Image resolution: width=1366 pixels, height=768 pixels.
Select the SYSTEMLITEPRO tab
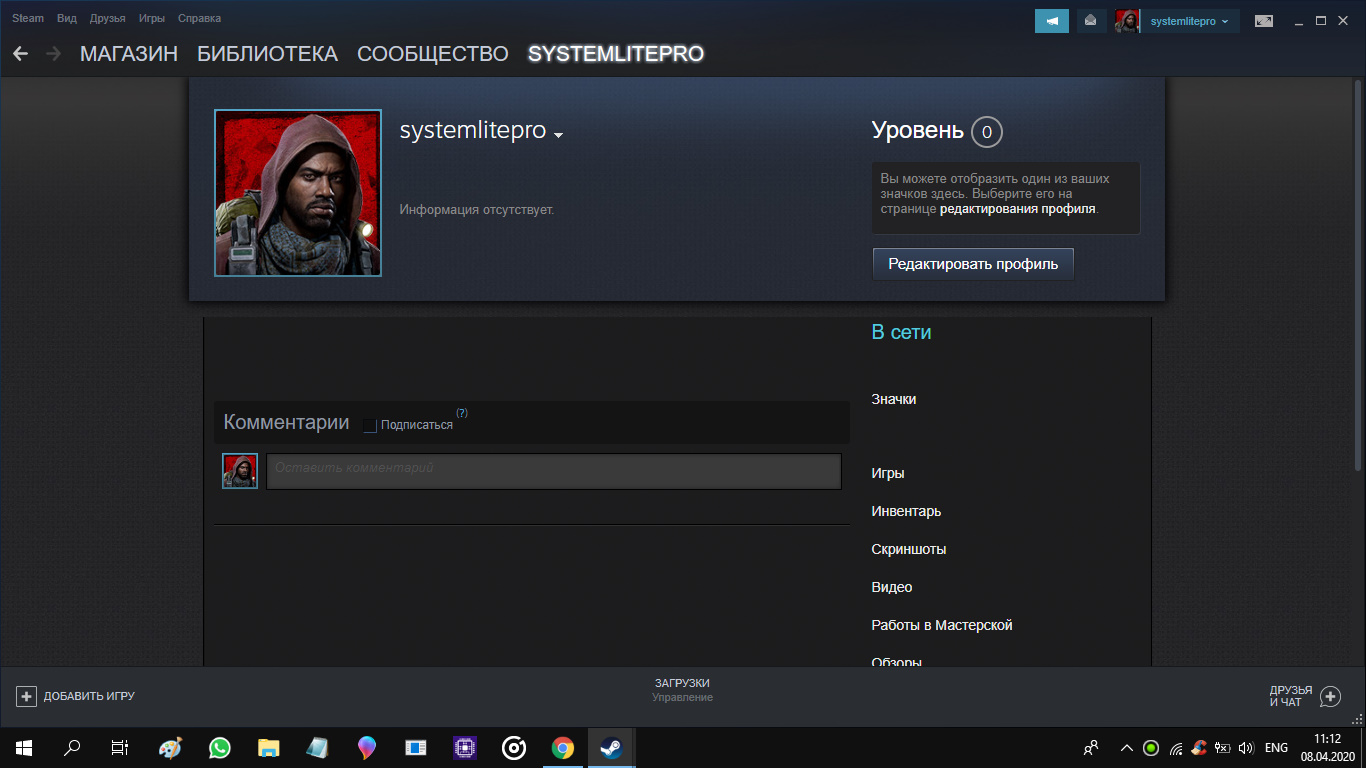click(616, 54)
